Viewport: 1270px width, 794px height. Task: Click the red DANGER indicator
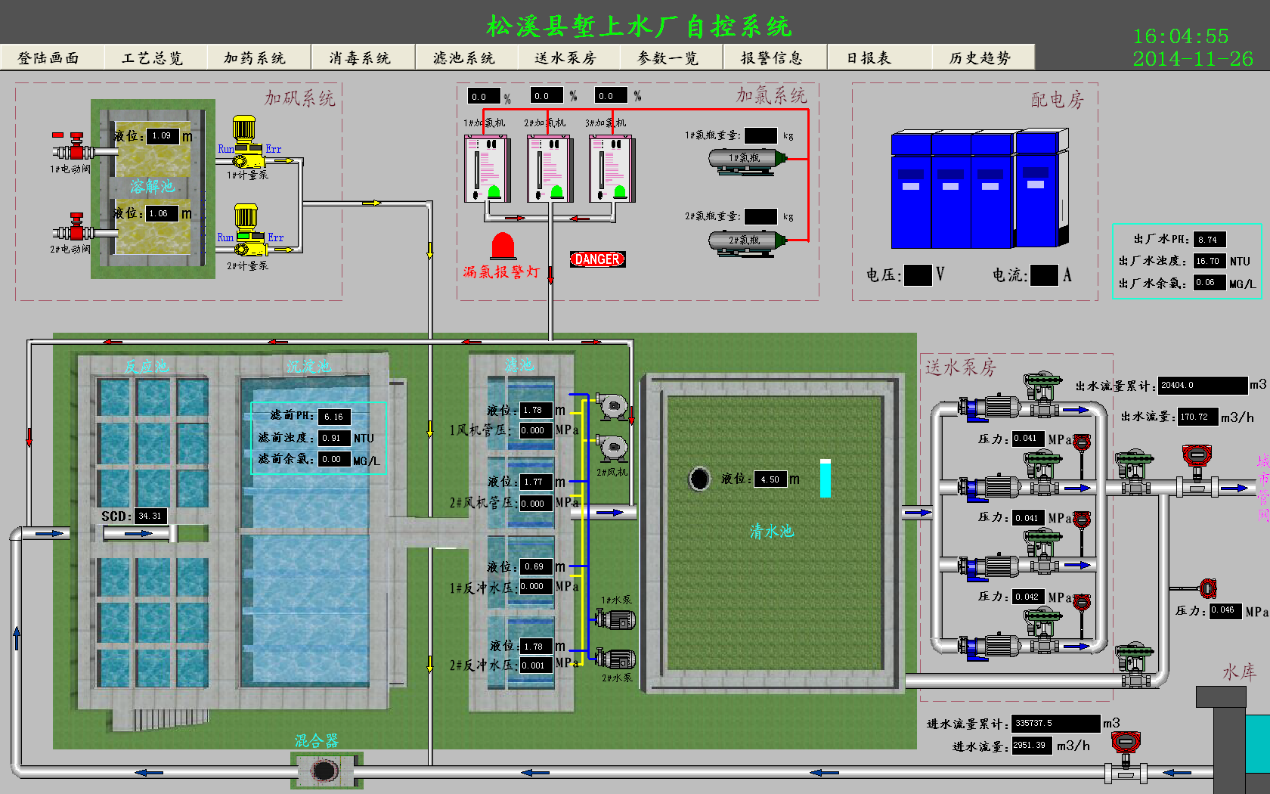597,259
